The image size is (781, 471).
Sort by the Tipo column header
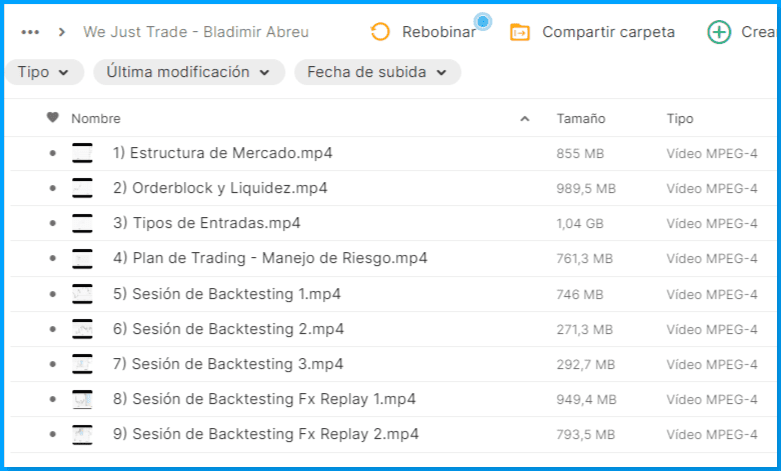click(x=680, y=118)
